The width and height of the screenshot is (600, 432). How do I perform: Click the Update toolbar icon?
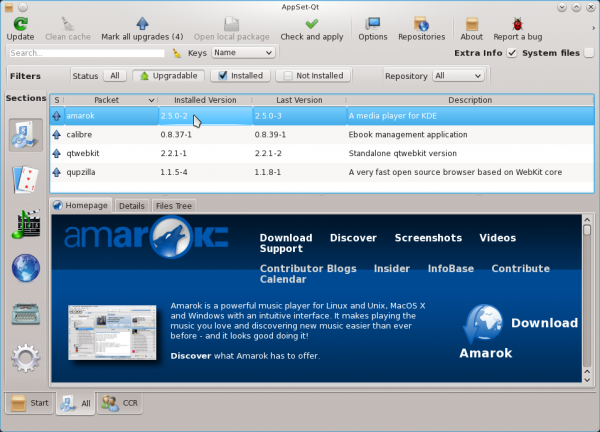click(20, 24)
